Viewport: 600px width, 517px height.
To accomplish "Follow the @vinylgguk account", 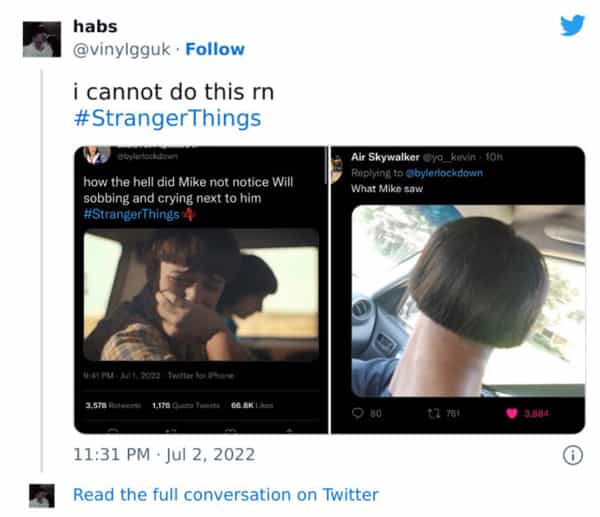I will [x=214, y=49].
